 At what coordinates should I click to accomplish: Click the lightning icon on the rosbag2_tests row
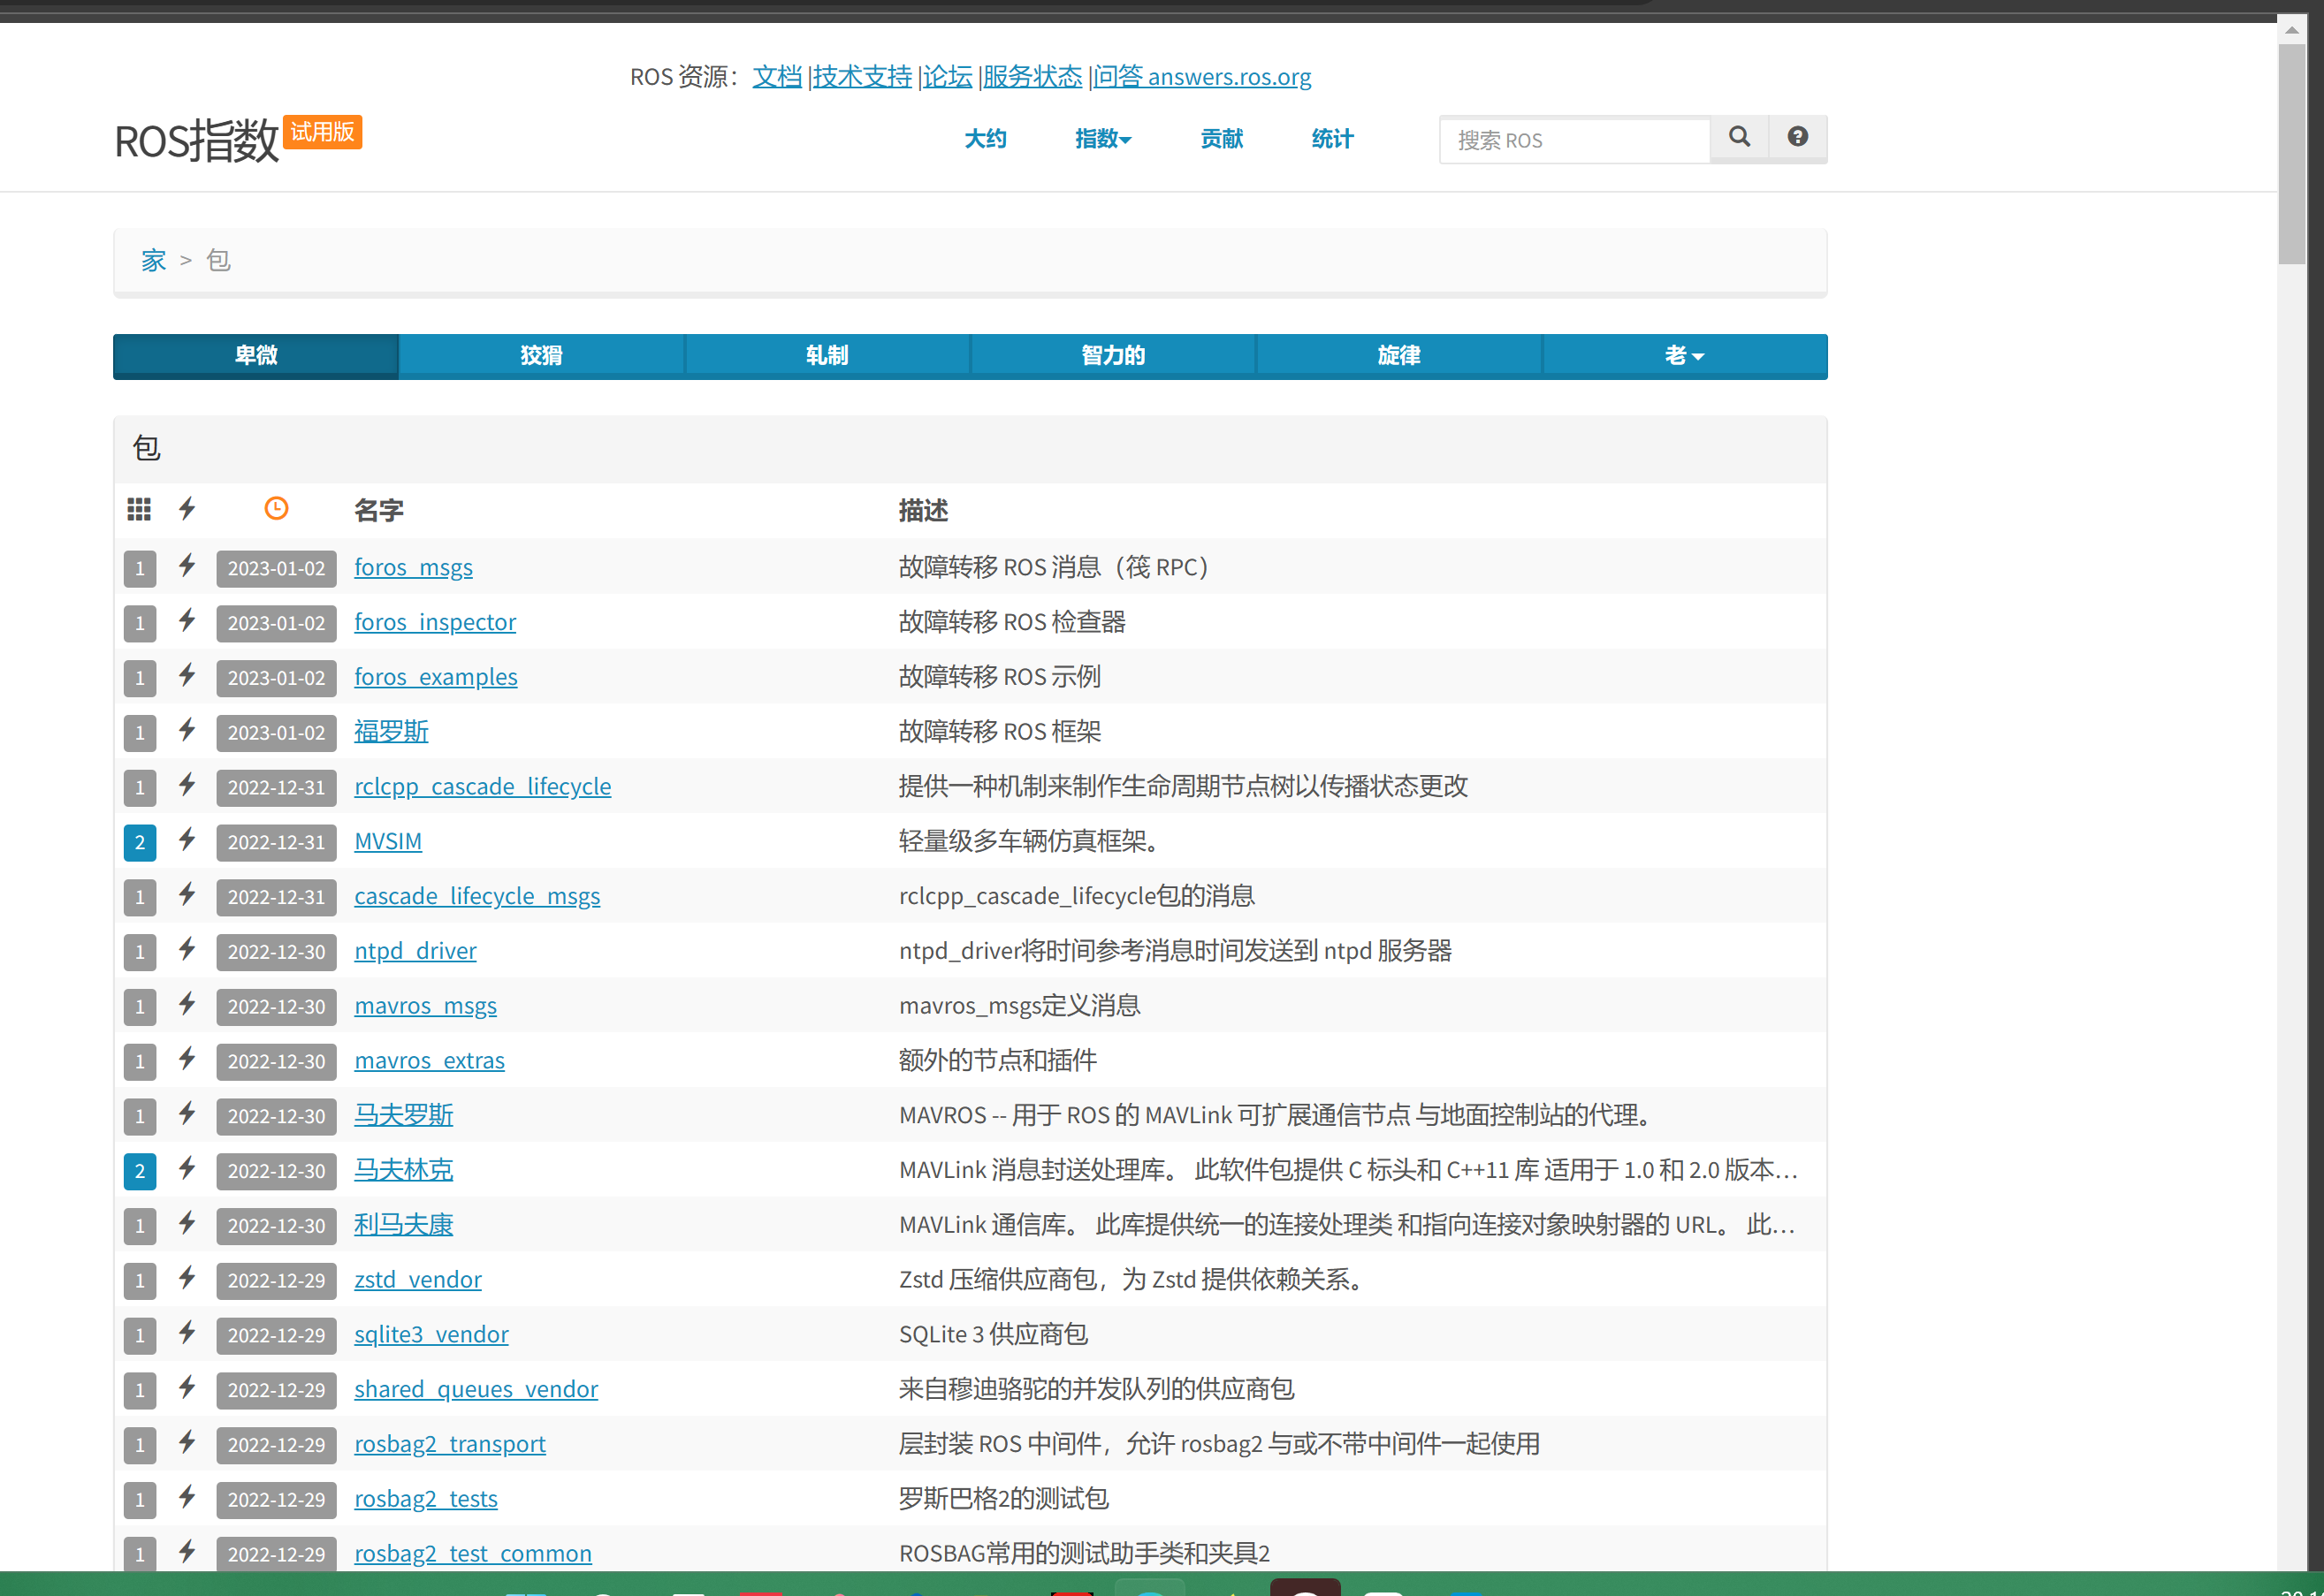(187, 1498)
